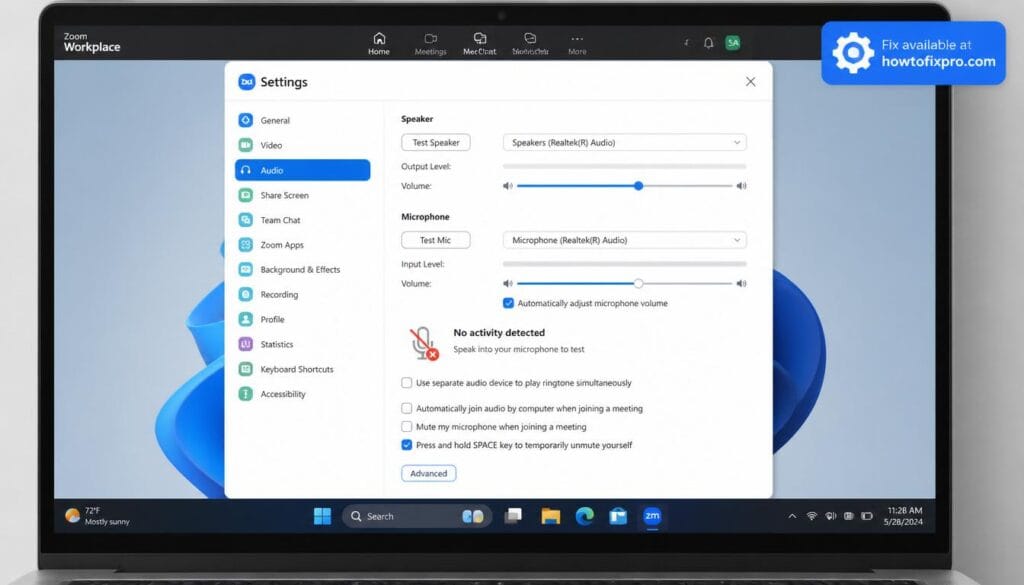Click the Wi-Fi system tray icon

click(x=812, y=516)
